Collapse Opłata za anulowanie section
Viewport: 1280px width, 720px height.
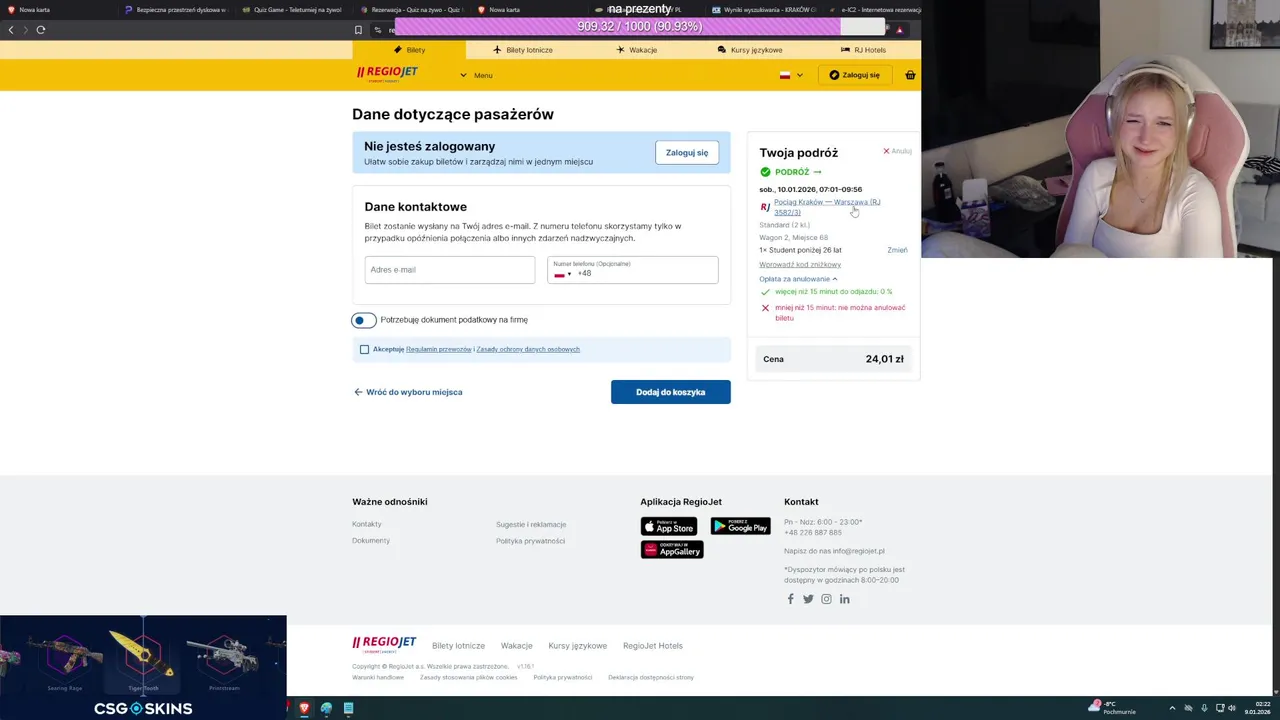pyautogui.click(x=798, y=279)
